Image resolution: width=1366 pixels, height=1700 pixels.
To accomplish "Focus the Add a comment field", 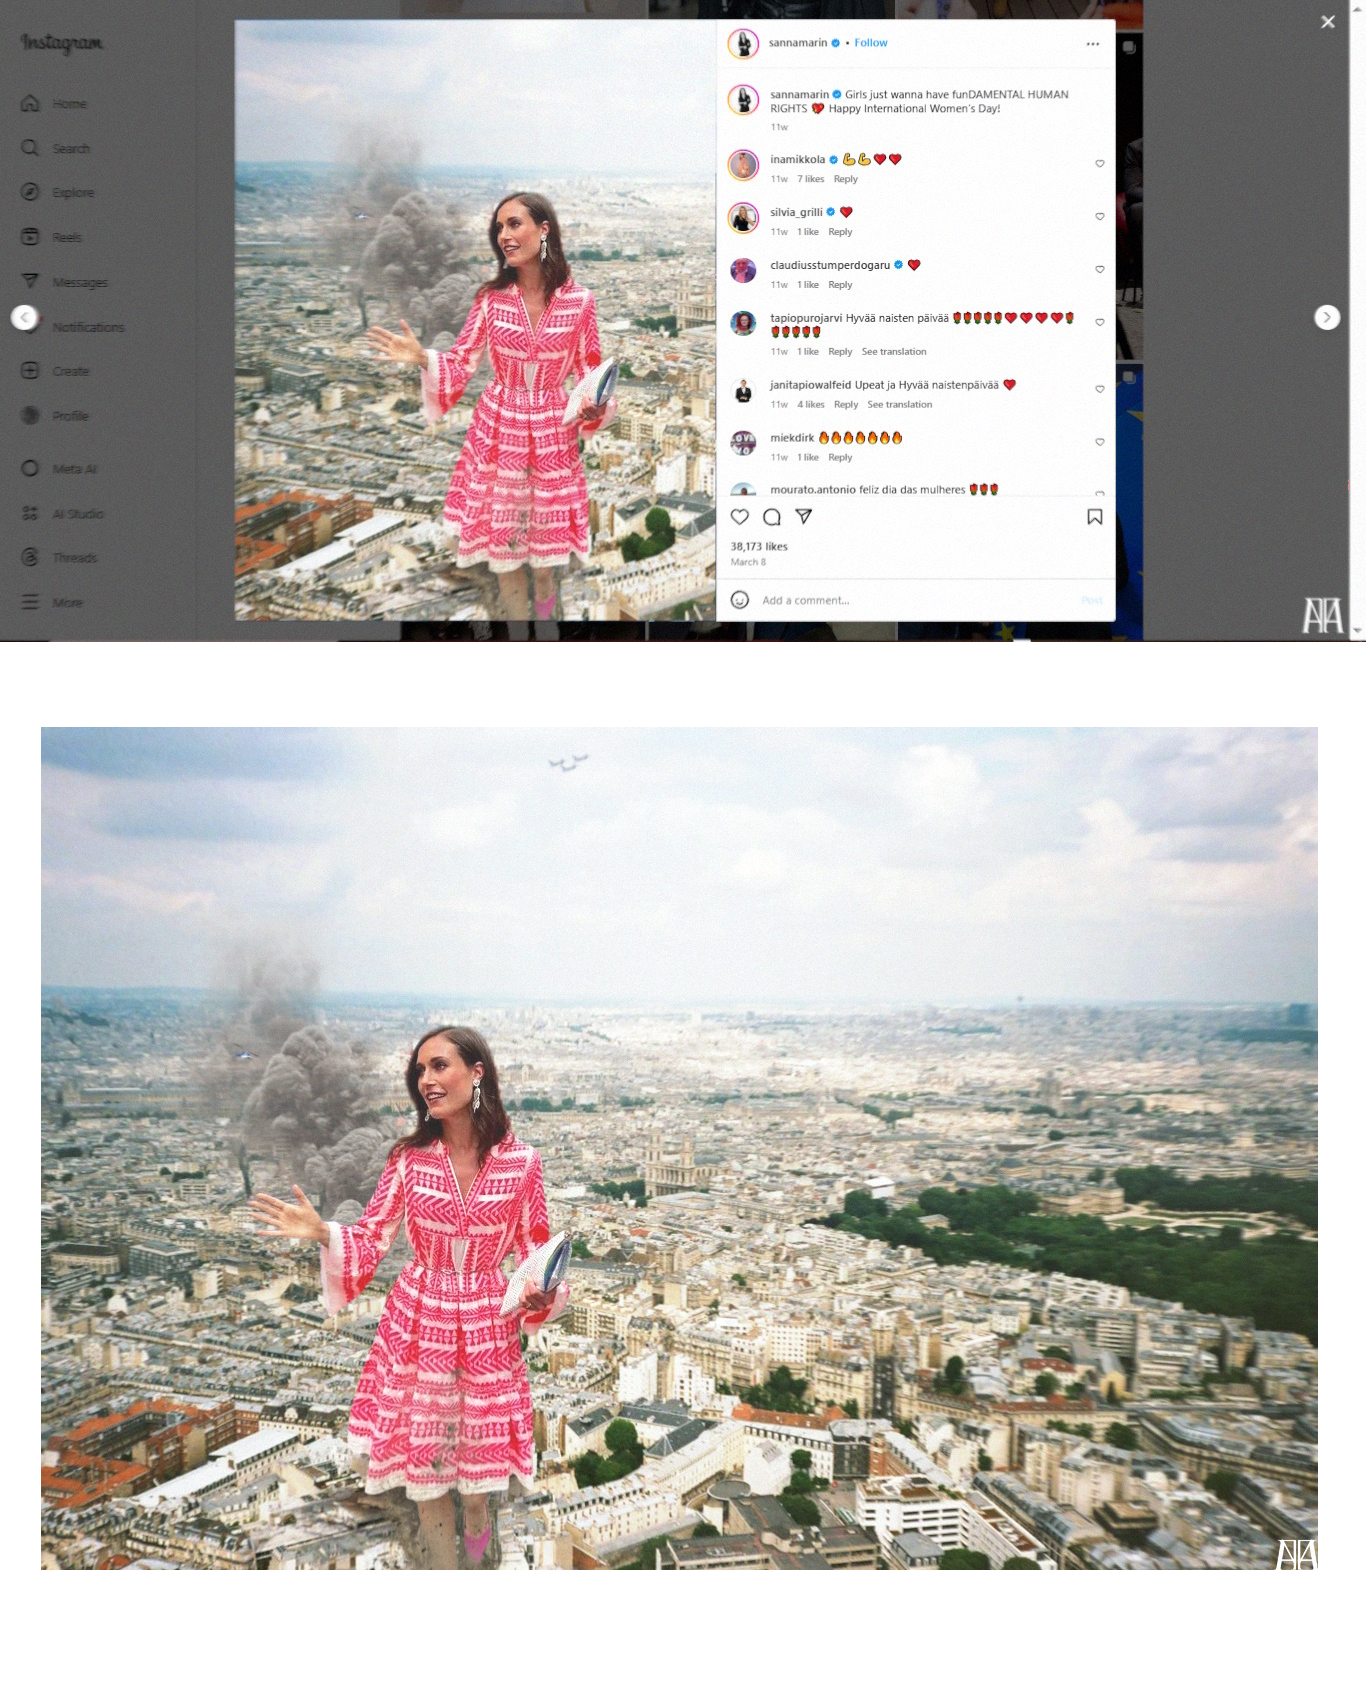I will point(915,600).
